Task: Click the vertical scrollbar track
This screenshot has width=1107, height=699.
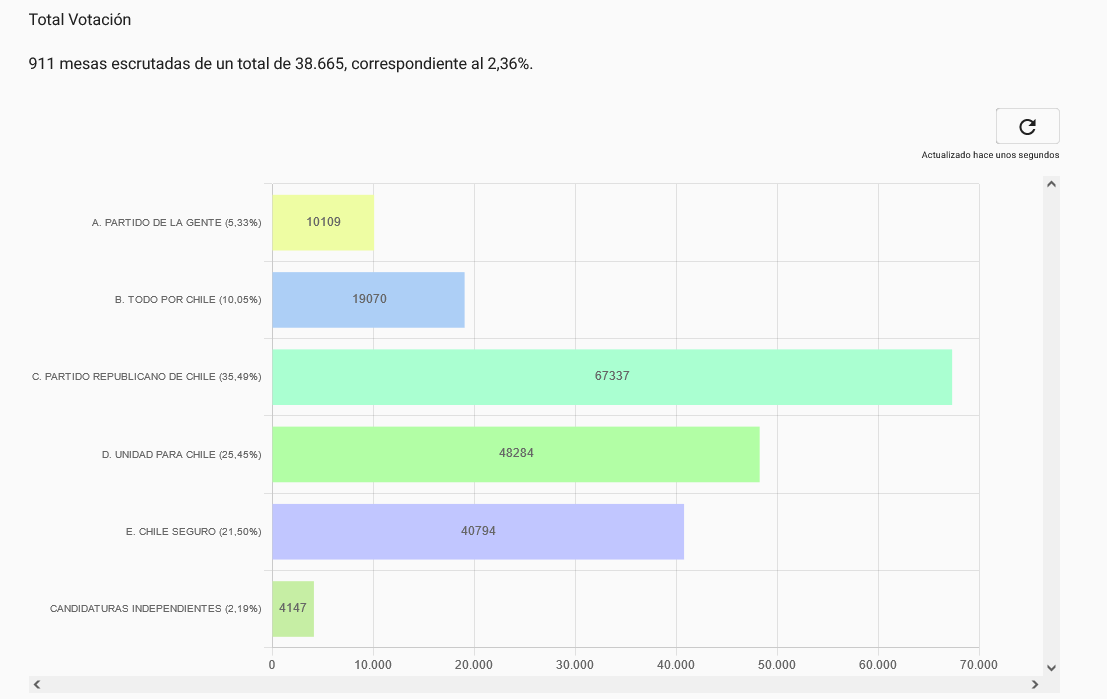Action: pos(1051,426)
